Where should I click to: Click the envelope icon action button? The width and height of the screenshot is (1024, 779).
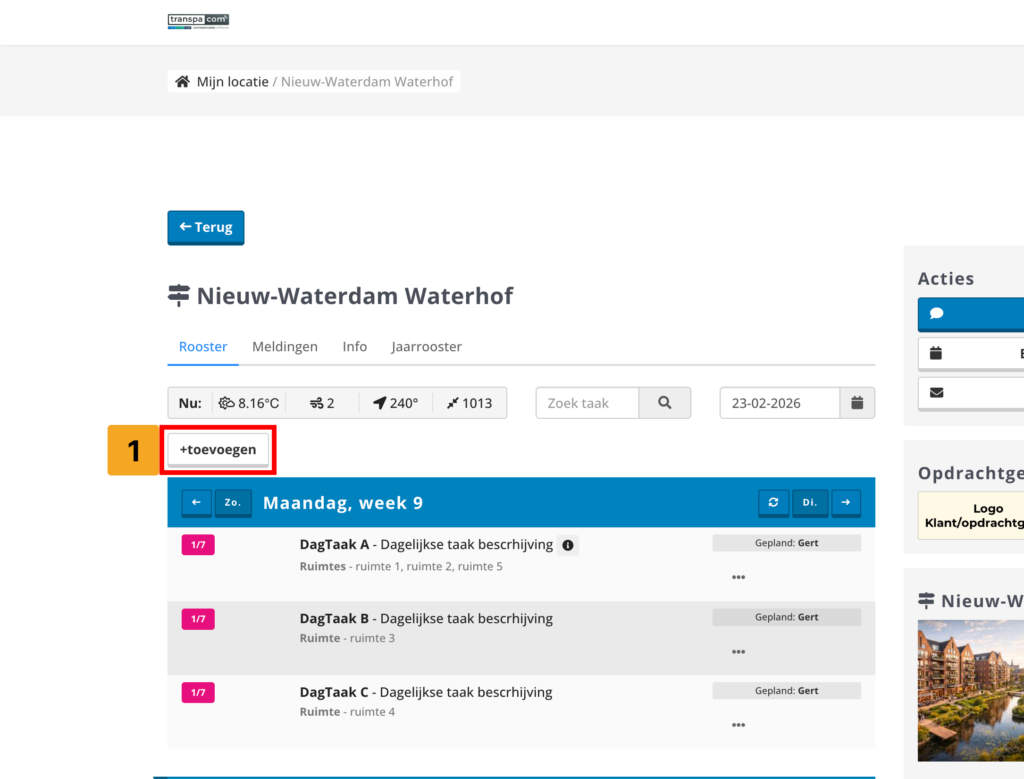(970, 393)
